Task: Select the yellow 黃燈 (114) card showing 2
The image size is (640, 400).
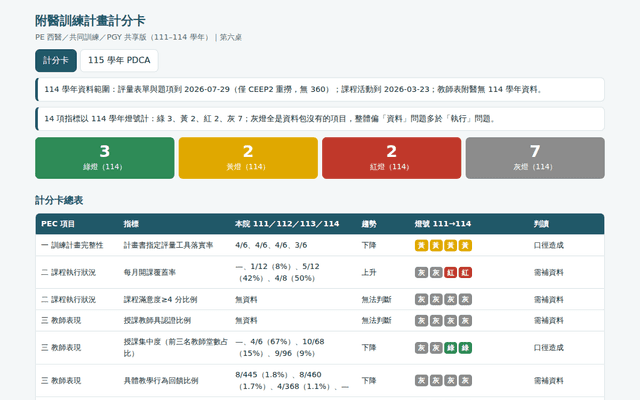Action: (248, 158)
